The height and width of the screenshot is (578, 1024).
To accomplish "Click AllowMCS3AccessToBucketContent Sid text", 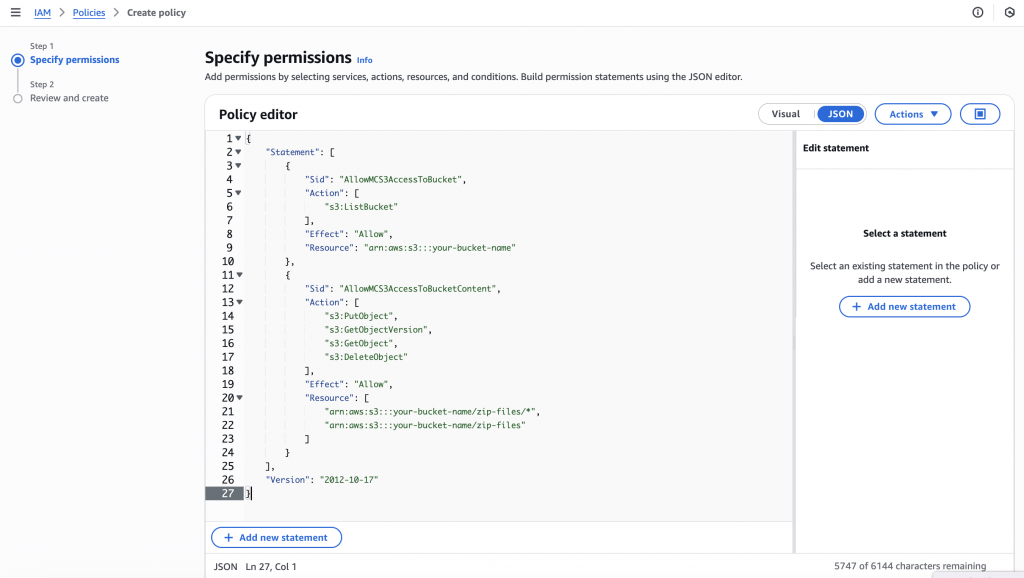I will tap(417, 289).
